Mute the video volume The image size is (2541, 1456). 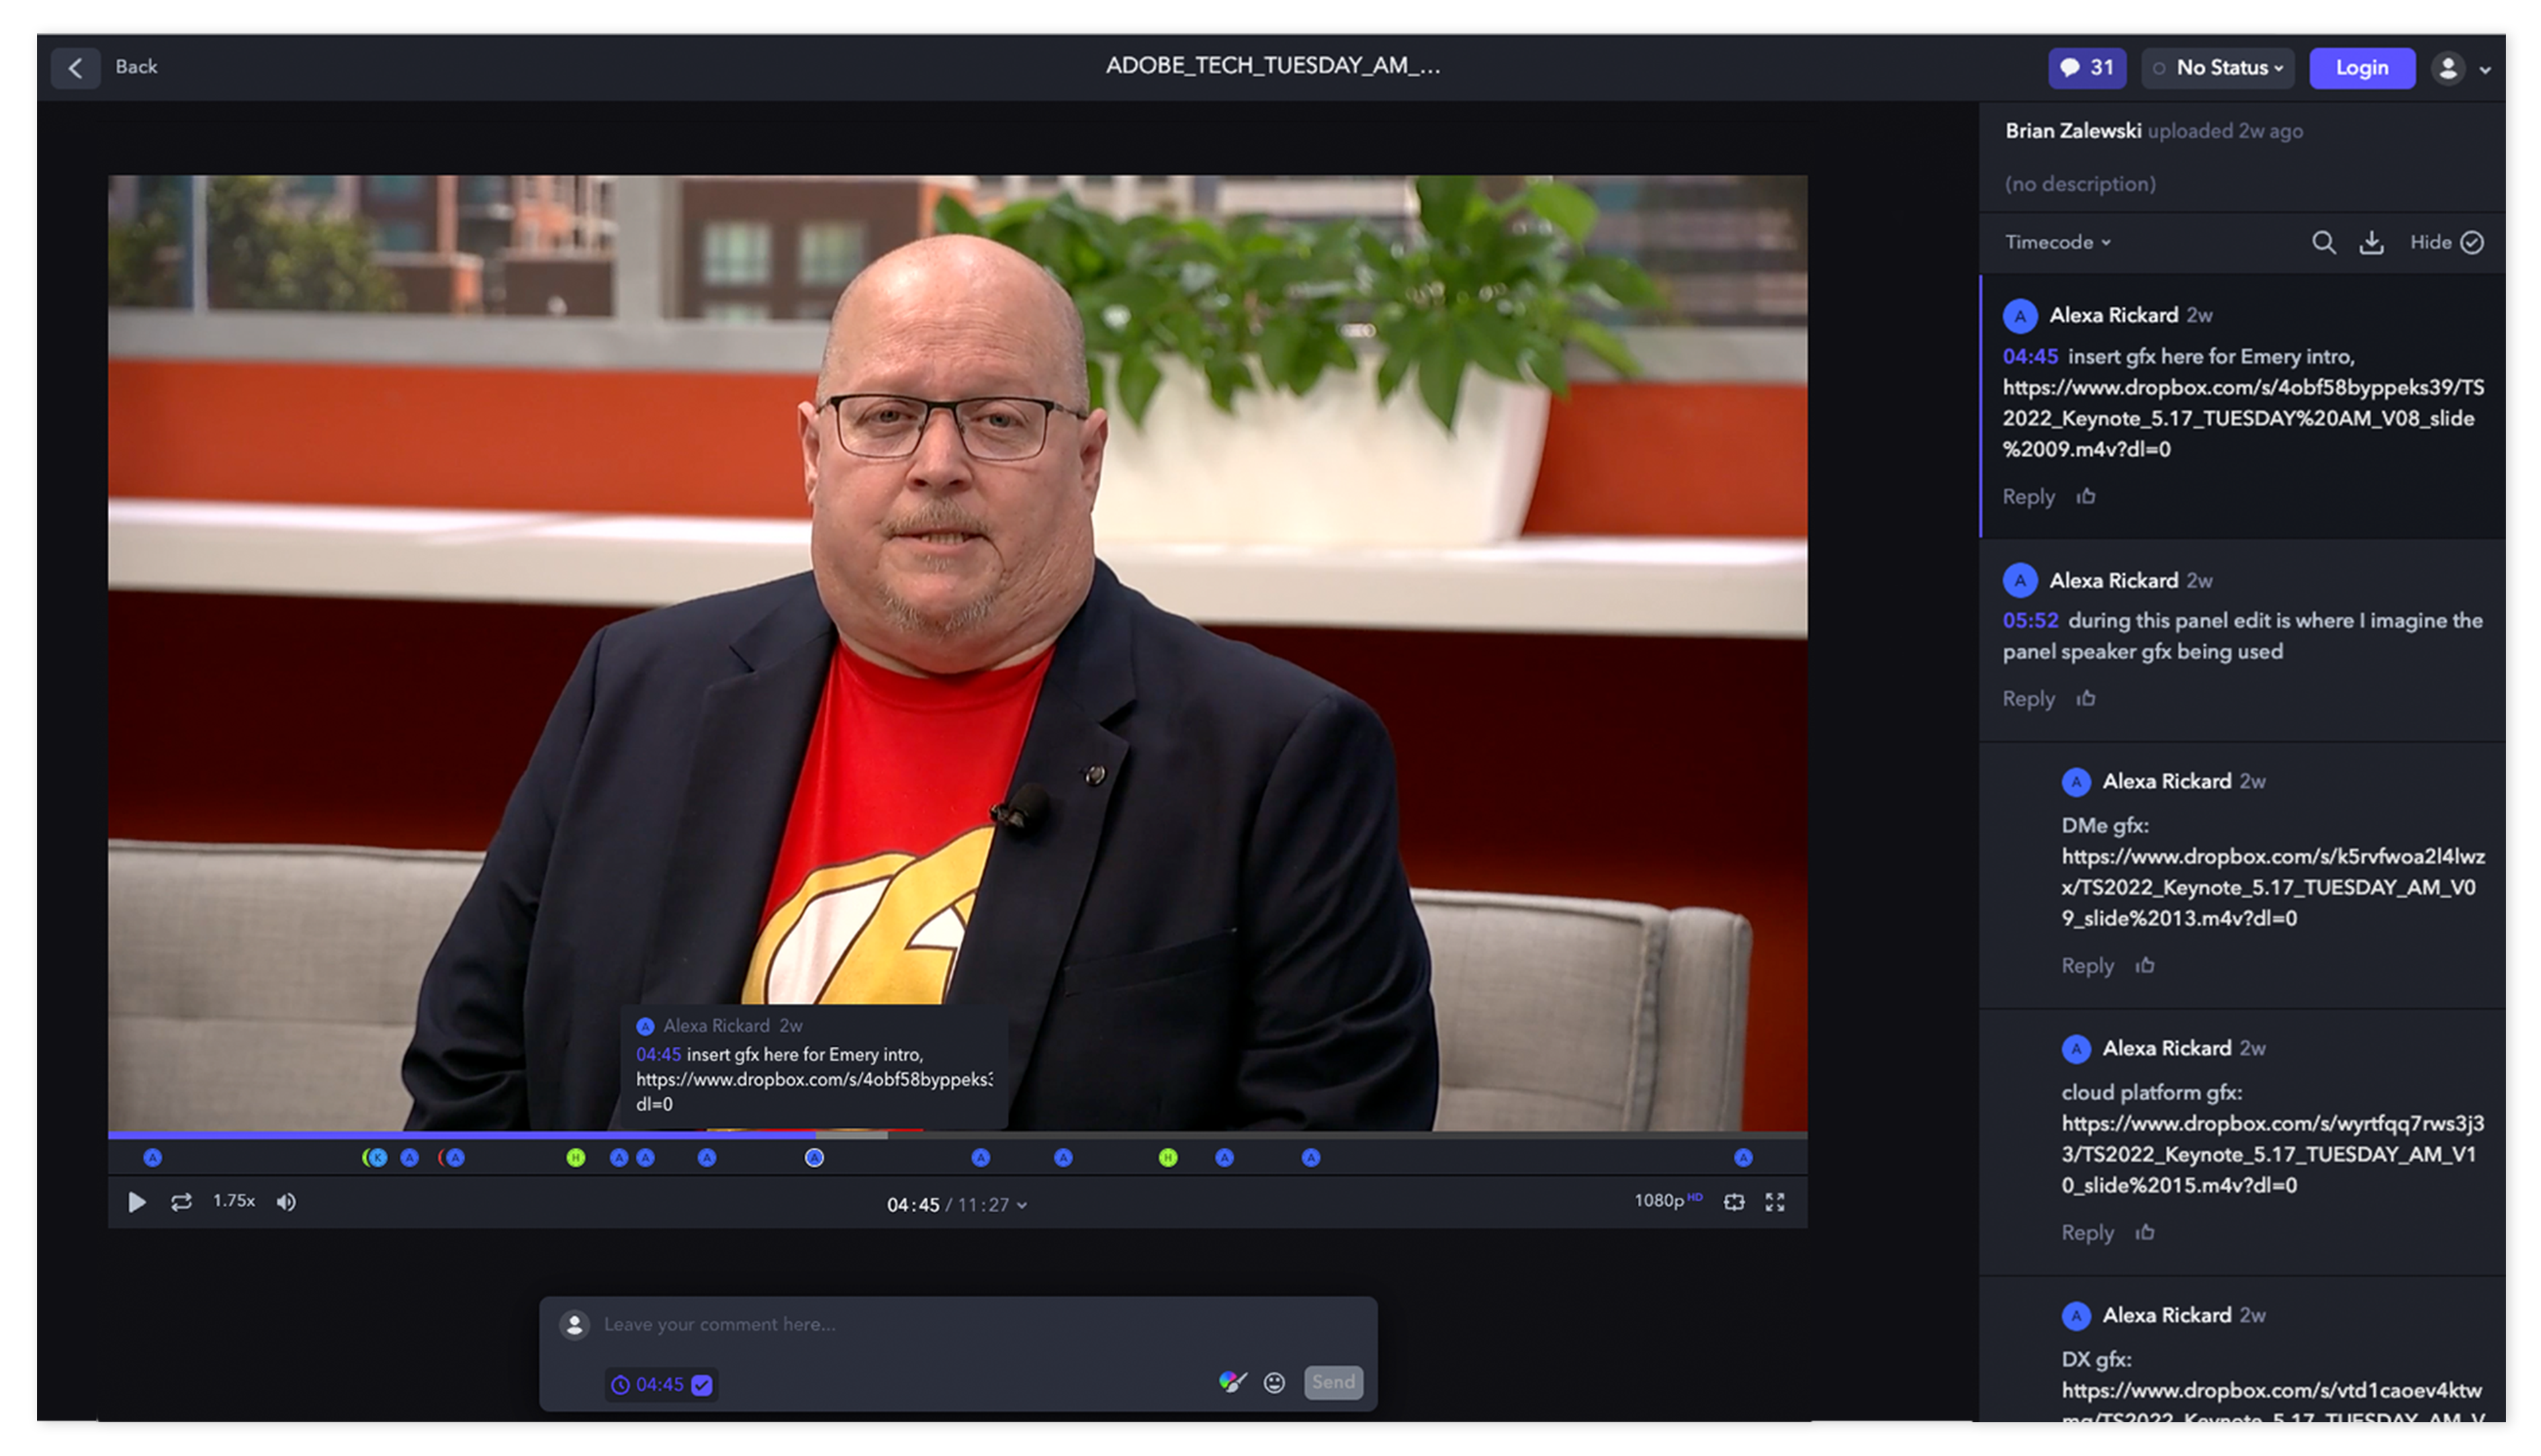point(286,1202)
